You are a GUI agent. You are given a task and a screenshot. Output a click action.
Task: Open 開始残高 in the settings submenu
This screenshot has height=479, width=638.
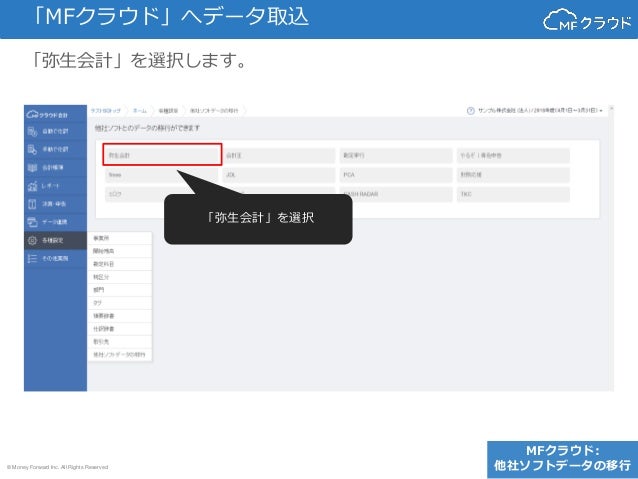point(120,251)
